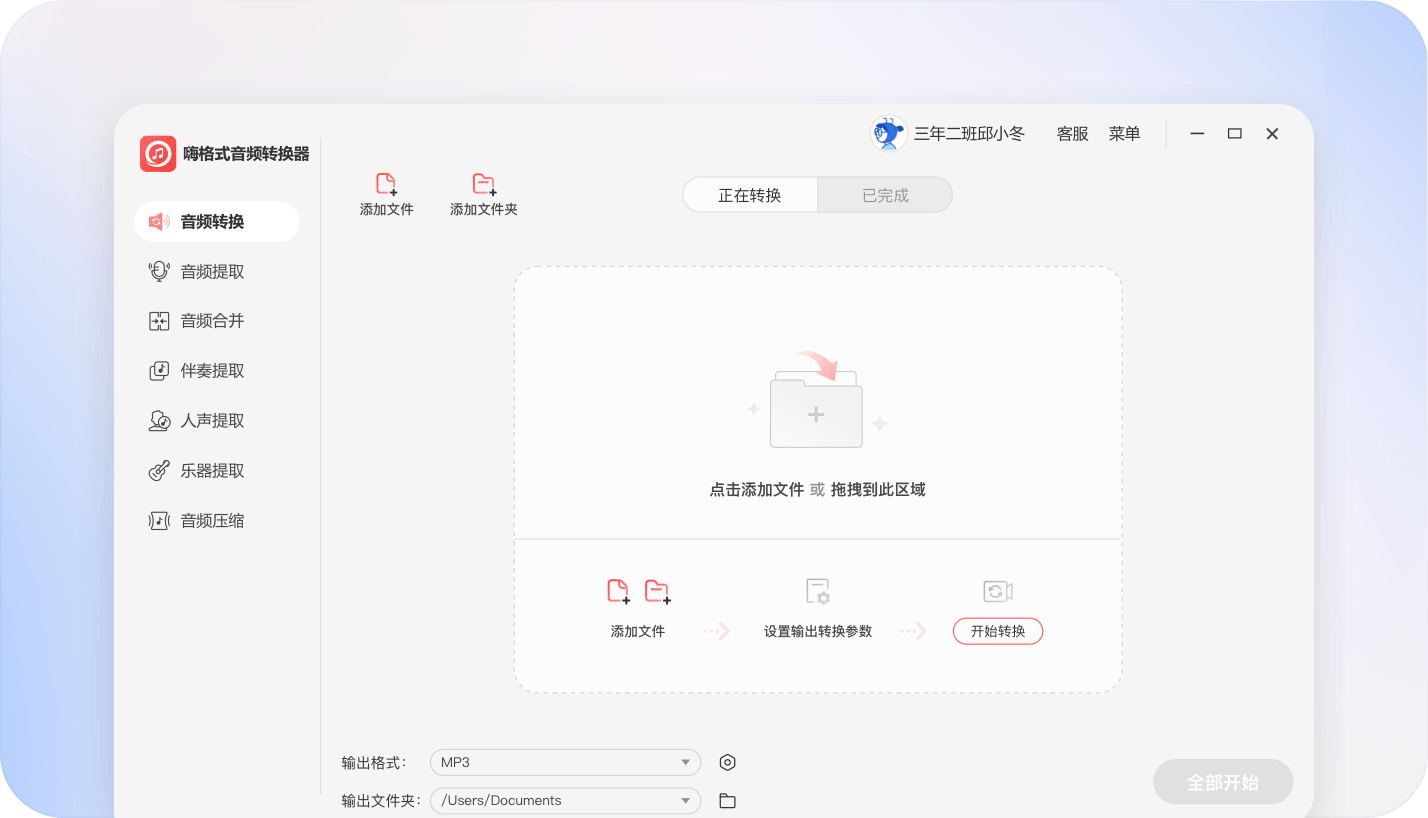Click the user avatar icon
1428x818 pixels.
click(888, 133)
